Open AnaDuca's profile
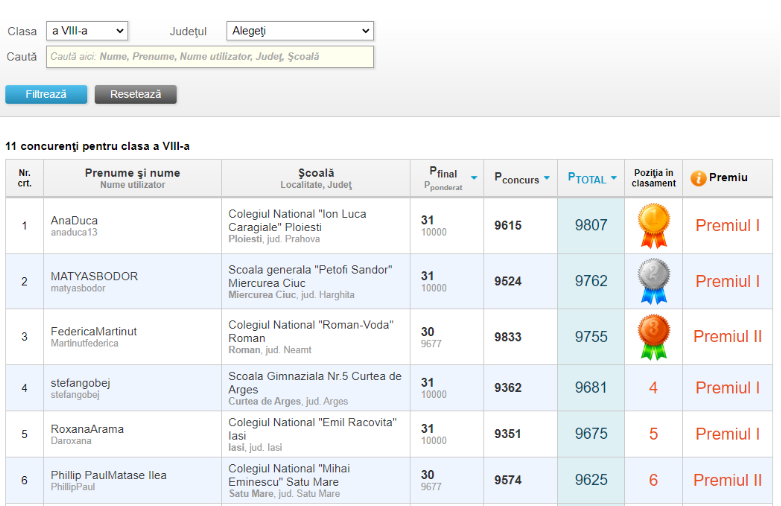The height and width of the screenshot is (506, 781). point(74,220)
